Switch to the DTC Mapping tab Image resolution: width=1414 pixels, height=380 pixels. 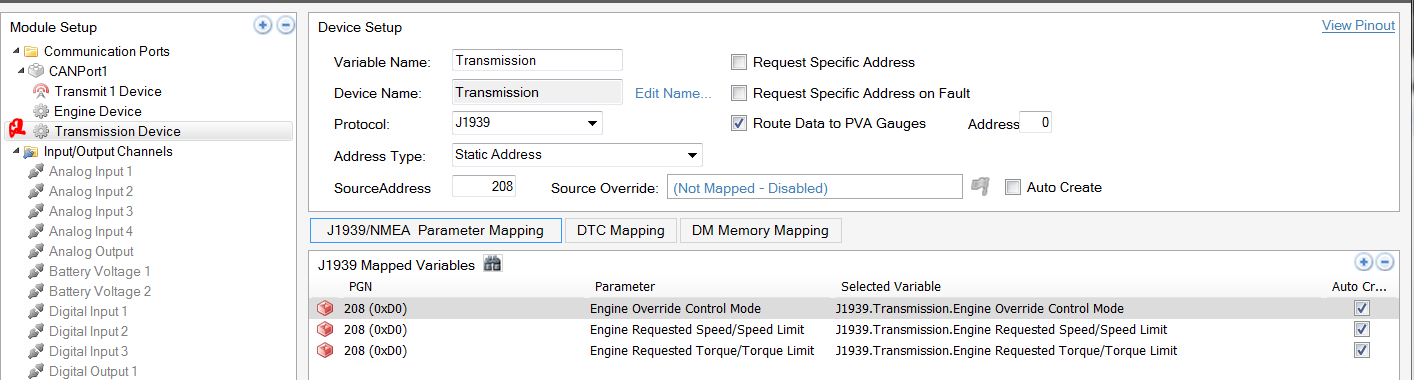click(x=621, y=230)
